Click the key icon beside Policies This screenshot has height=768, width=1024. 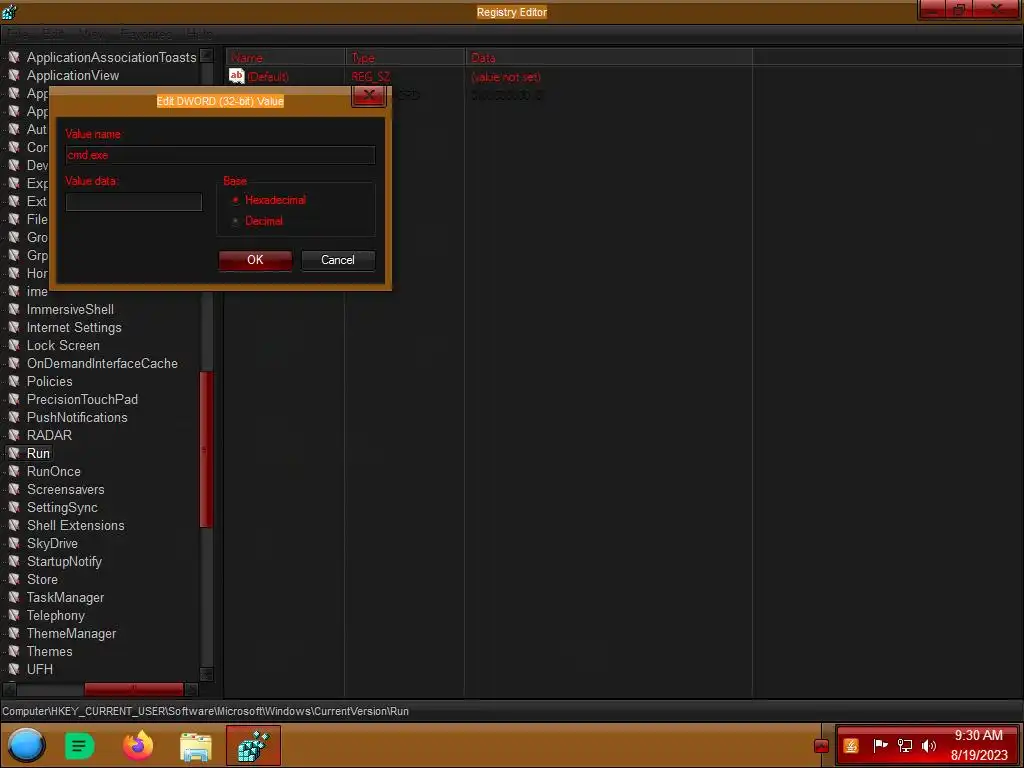pyautogui.click(x=14, y=381)
